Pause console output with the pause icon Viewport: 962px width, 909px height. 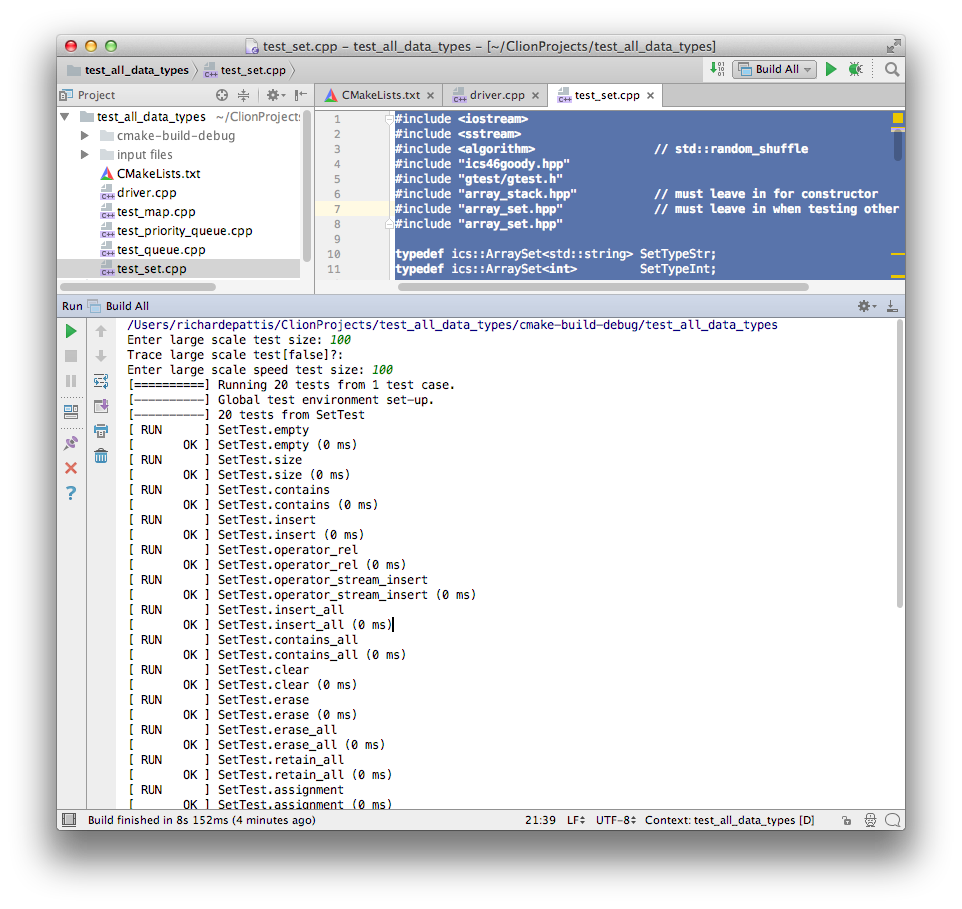coord(70,380)
